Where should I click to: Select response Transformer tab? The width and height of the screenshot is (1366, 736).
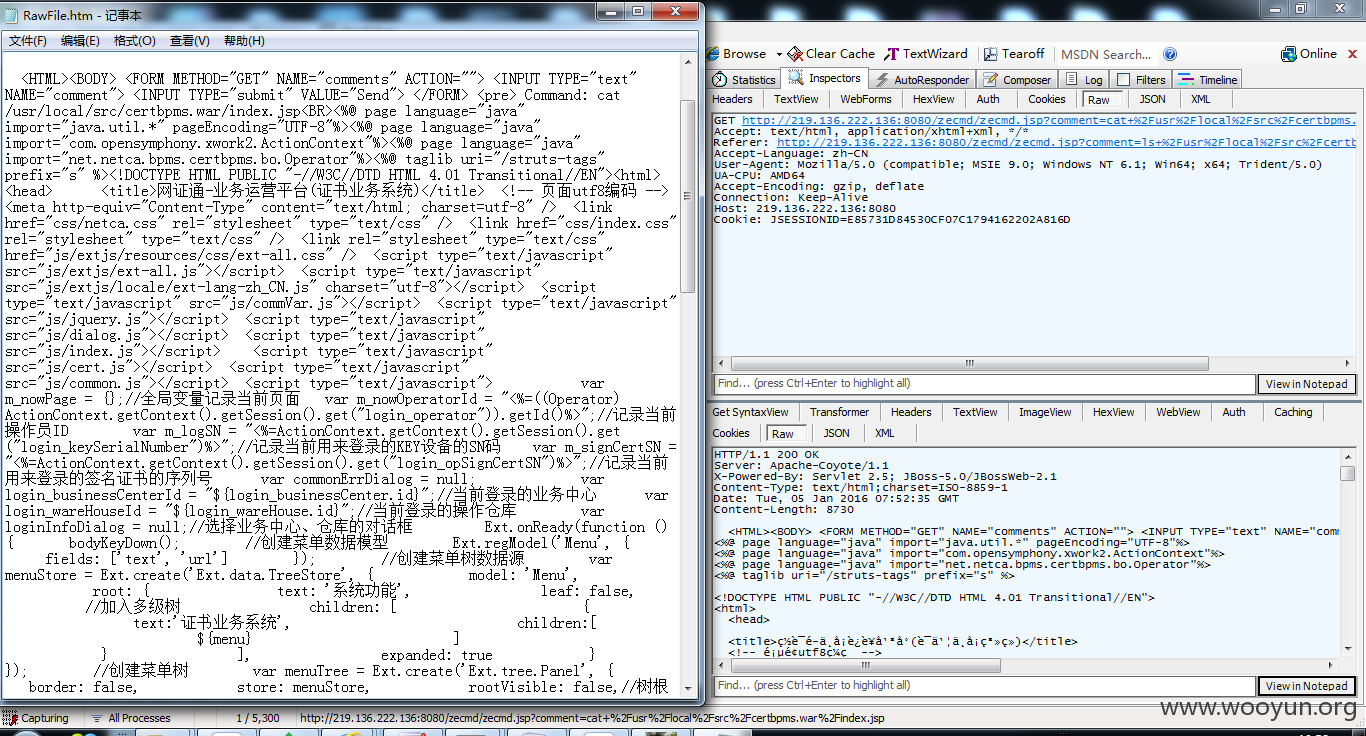click(x=839, y=412)
